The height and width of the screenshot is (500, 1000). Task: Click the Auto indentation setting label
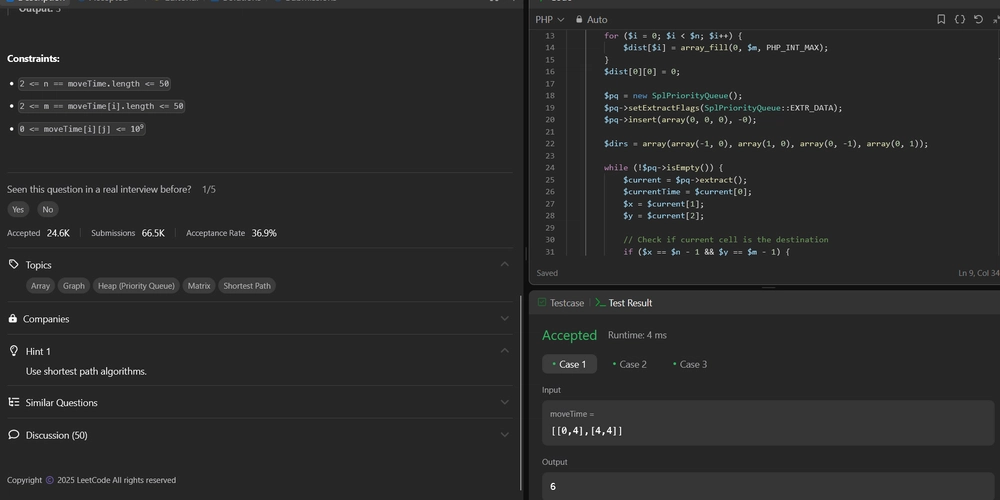coord(597,20)
